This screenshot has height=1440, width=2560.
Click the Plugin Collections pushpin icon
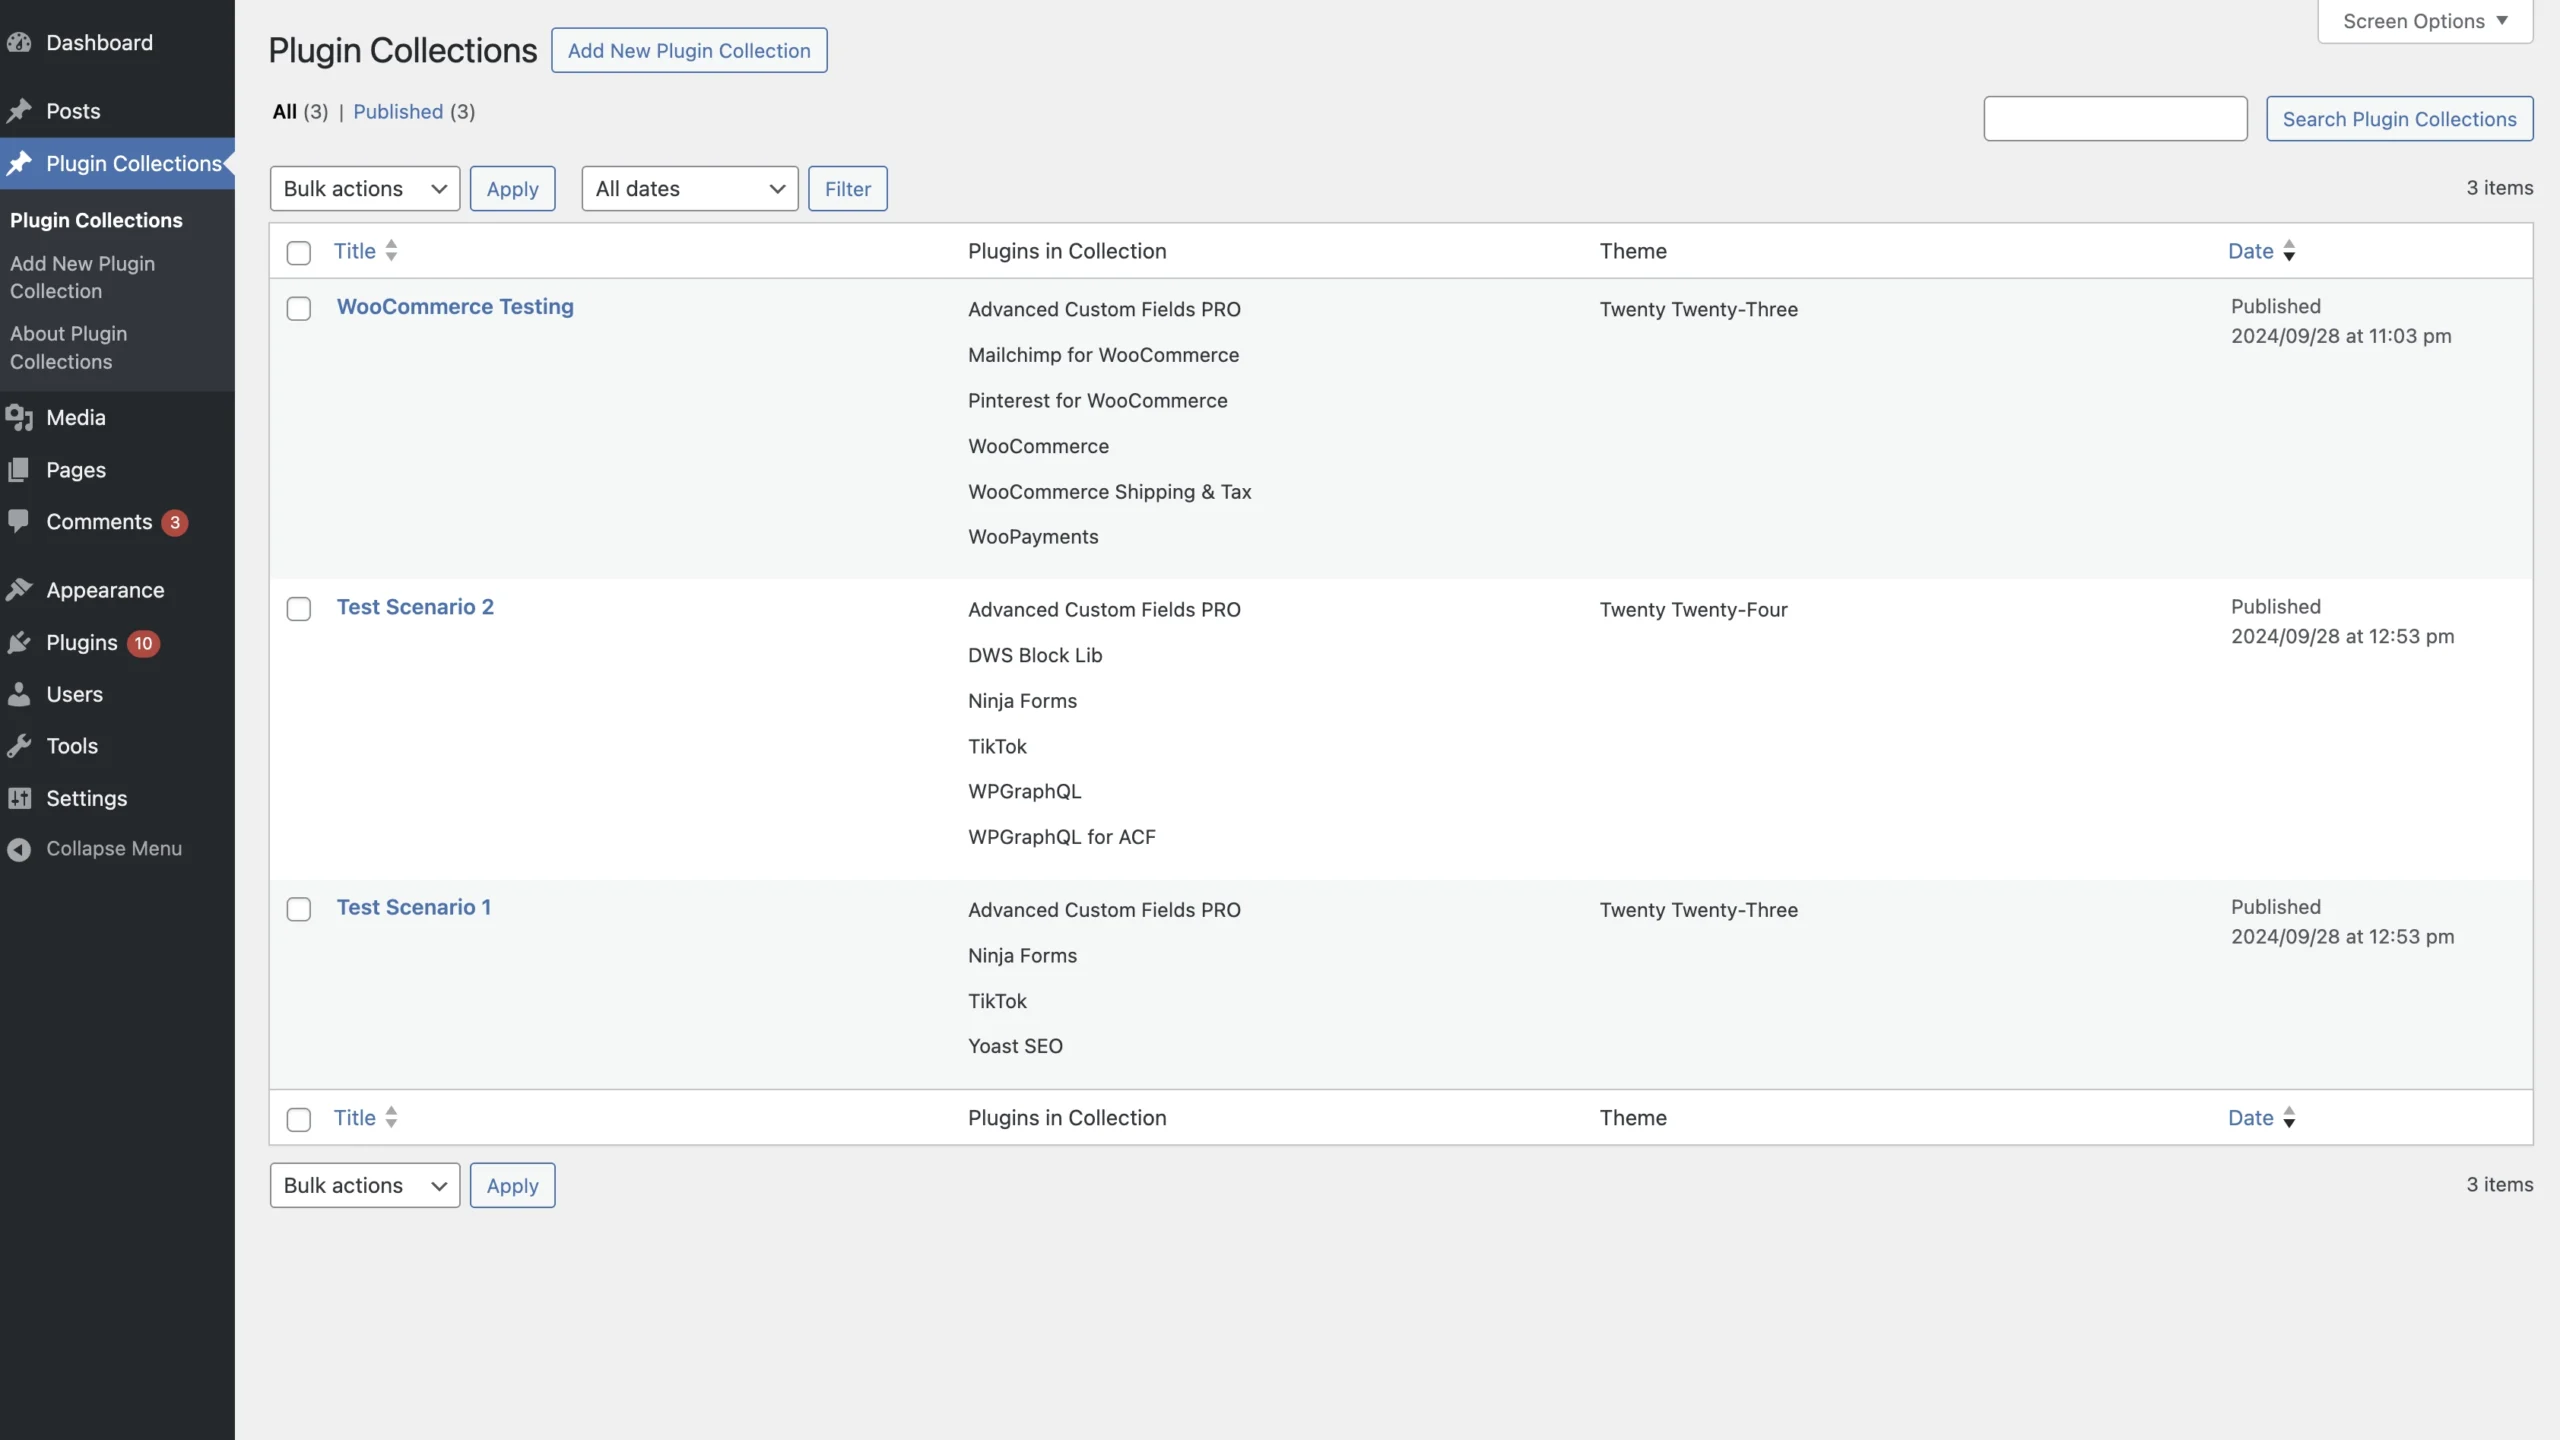(x=19, y=163)
